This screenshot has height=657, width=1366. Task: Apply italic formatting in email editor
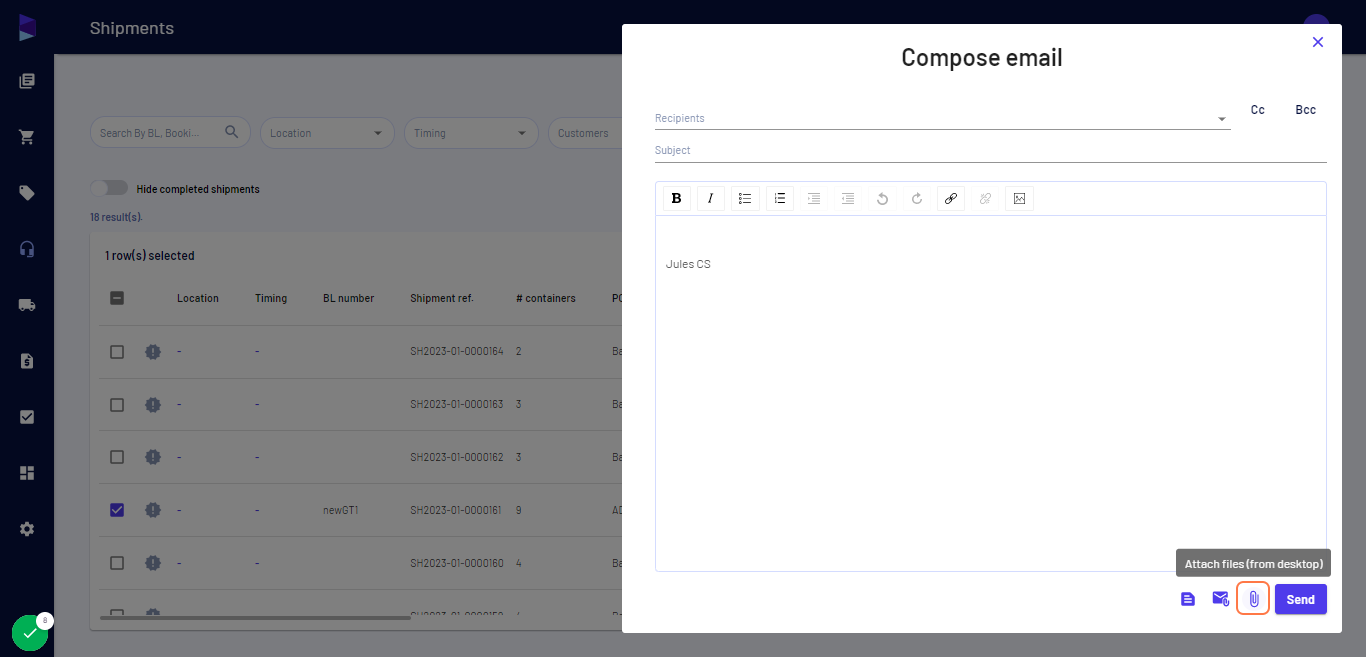tap(711, 198)
